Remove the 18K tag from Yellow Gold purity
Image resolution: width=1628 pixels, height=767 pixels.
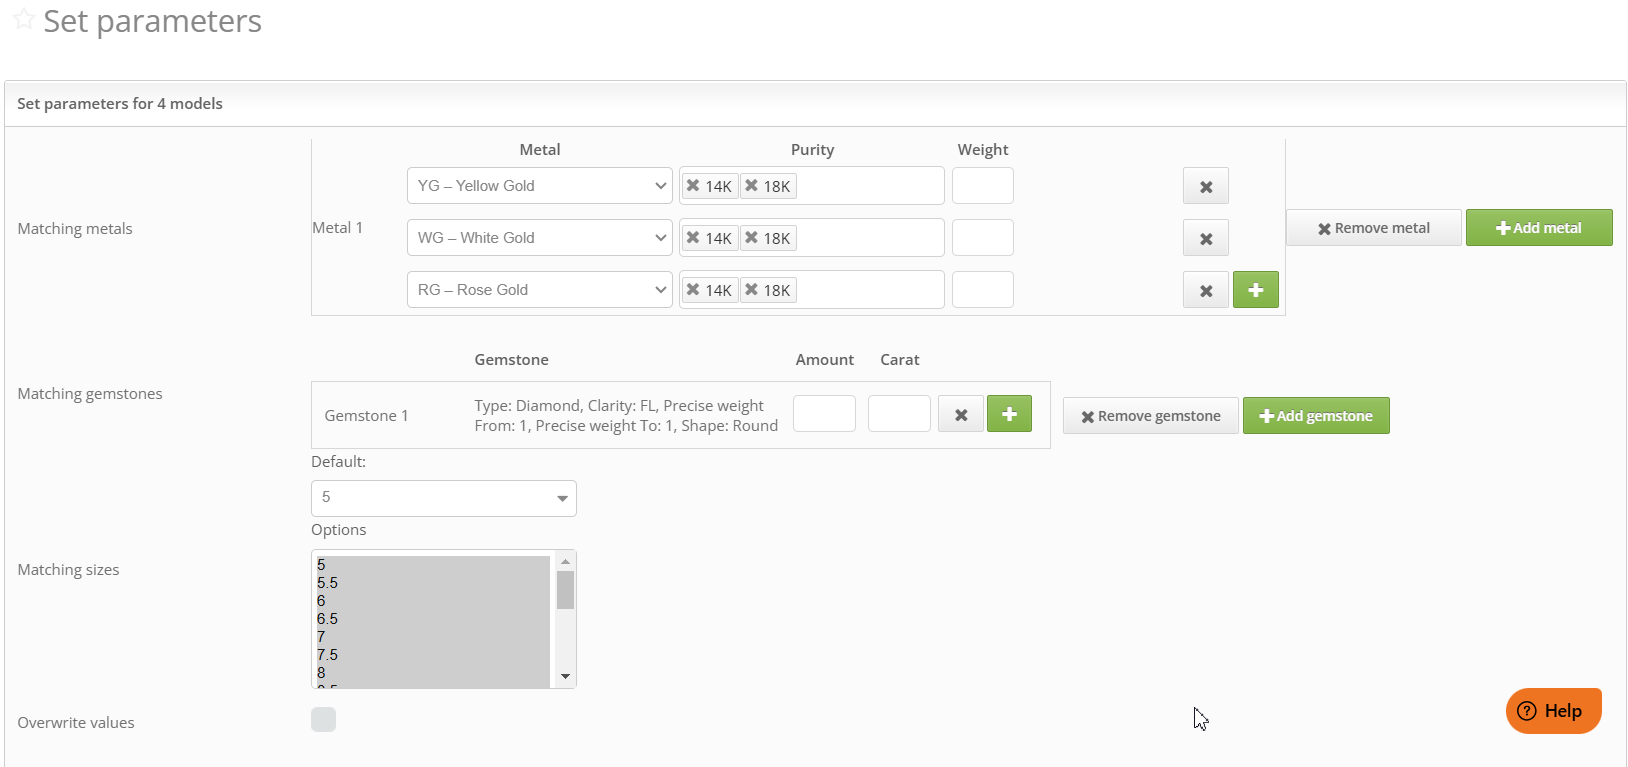pyautogui.click(x=752, y=185)
